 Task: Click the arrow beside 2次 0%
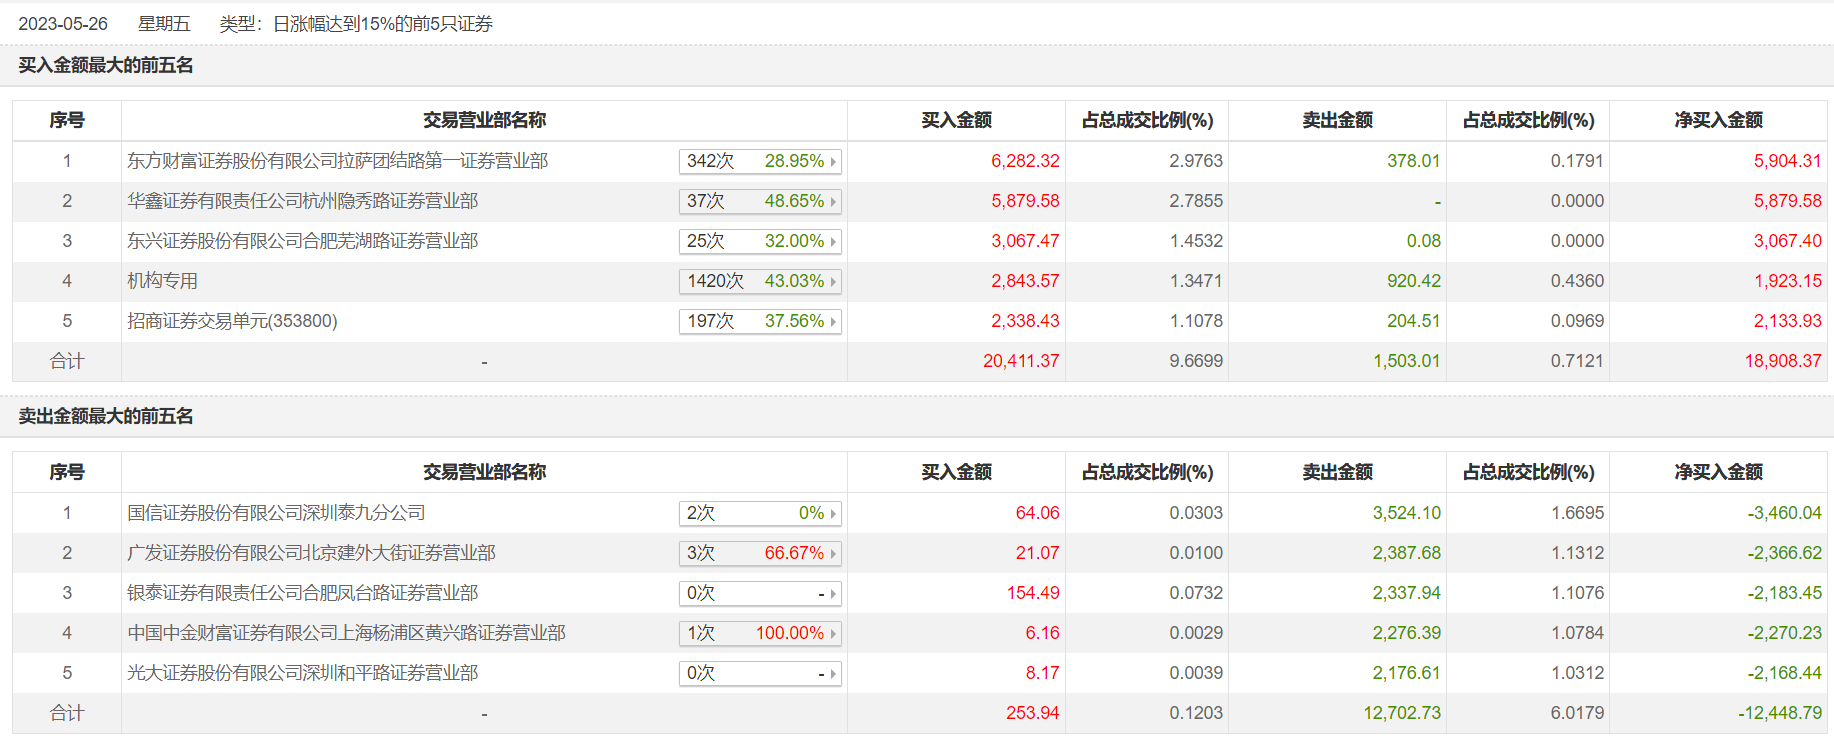(x=832, y=513)
